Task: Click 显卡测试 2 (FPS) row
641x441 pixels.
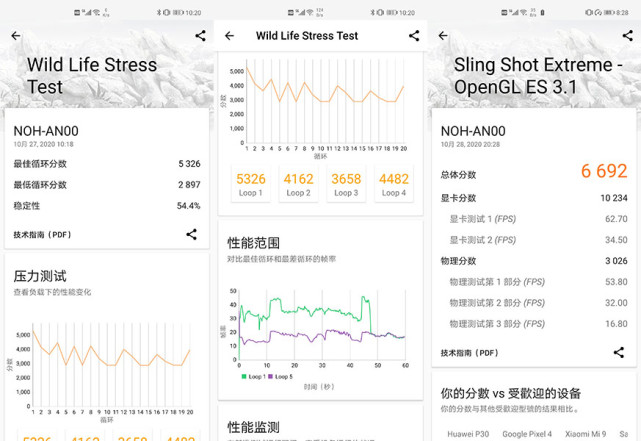Action: 534,240
